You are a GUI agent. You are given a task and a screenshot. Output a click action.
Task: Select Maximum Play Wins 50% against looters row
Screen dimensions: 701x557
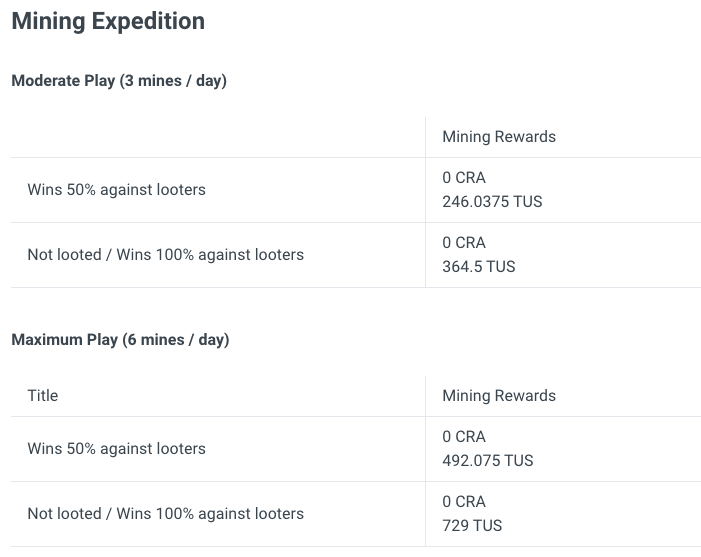356,449
